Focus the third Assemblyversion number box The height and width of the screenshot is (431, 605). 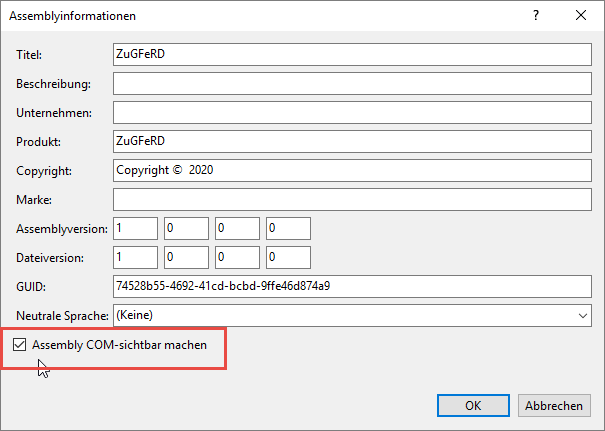pyautogui.click(x=236, y=228)
